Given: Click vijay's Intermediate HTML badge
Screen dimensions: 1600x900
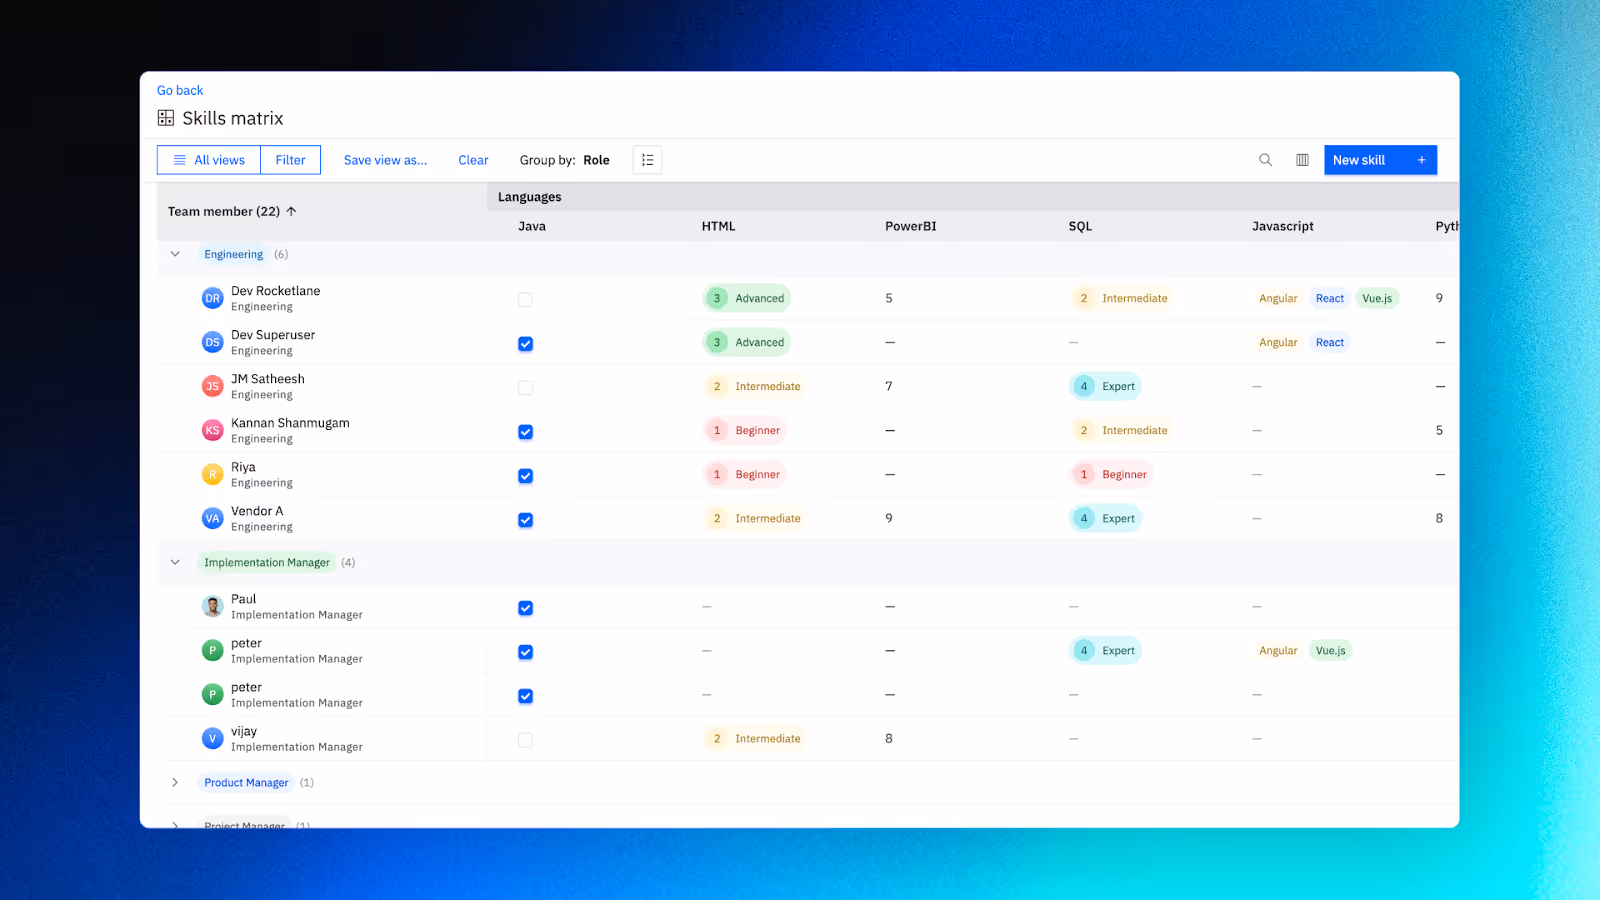Looking at the screenshot, I should (754, 738).
